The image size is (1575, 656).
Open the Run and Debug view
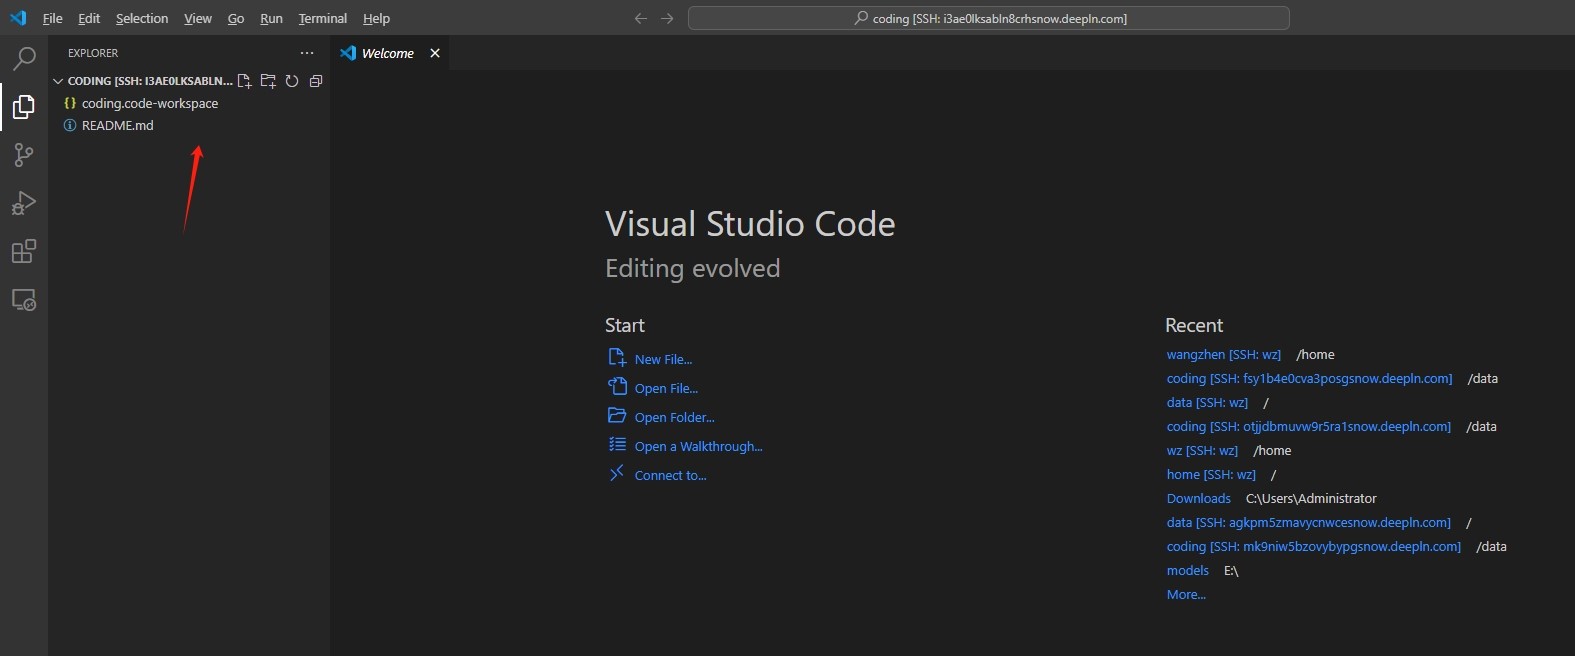point(24,203)
